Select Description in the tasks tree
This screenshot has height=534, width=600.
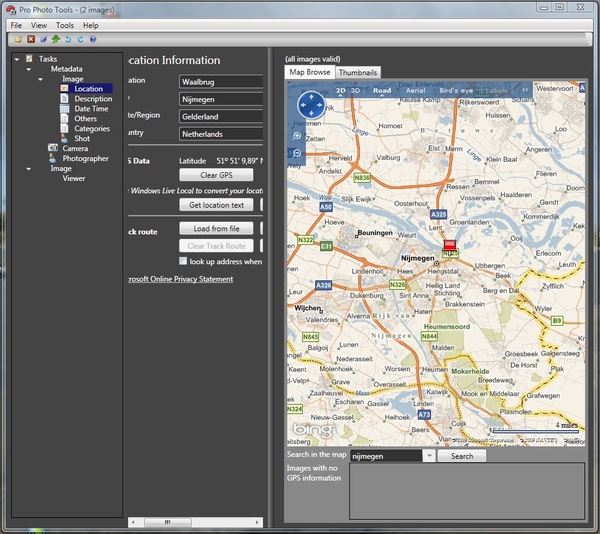93,99
